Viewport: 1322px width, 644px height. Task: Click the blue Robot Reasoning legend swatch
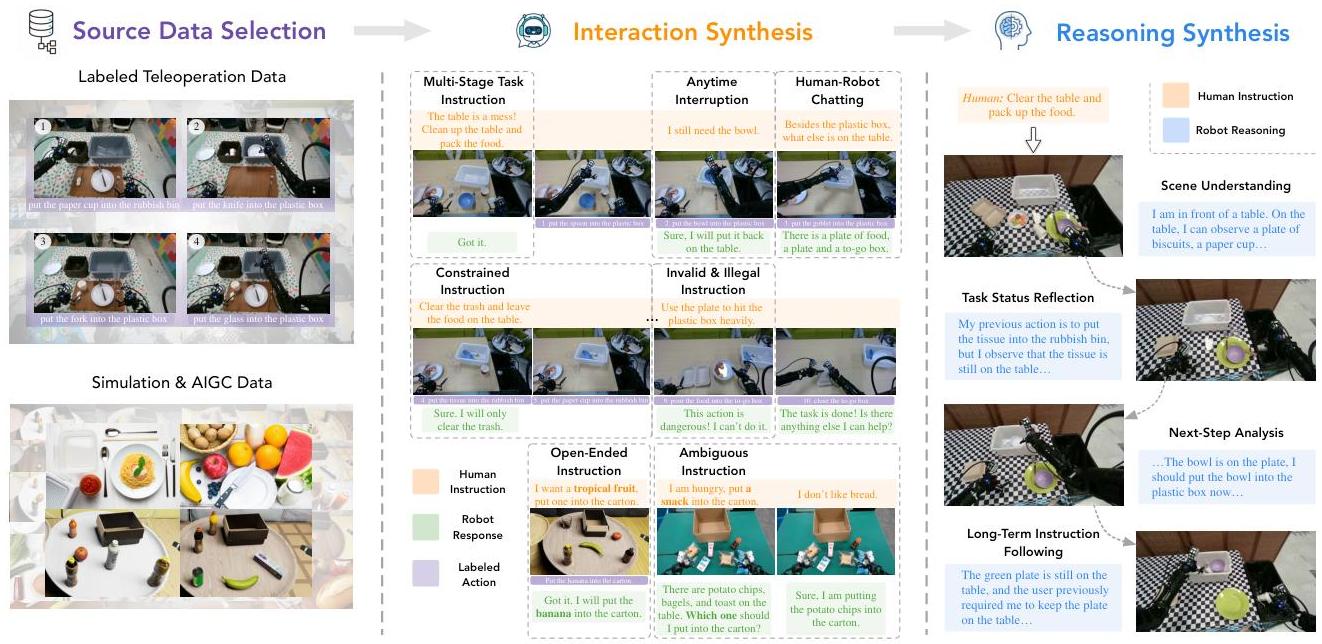[1175, 130]
